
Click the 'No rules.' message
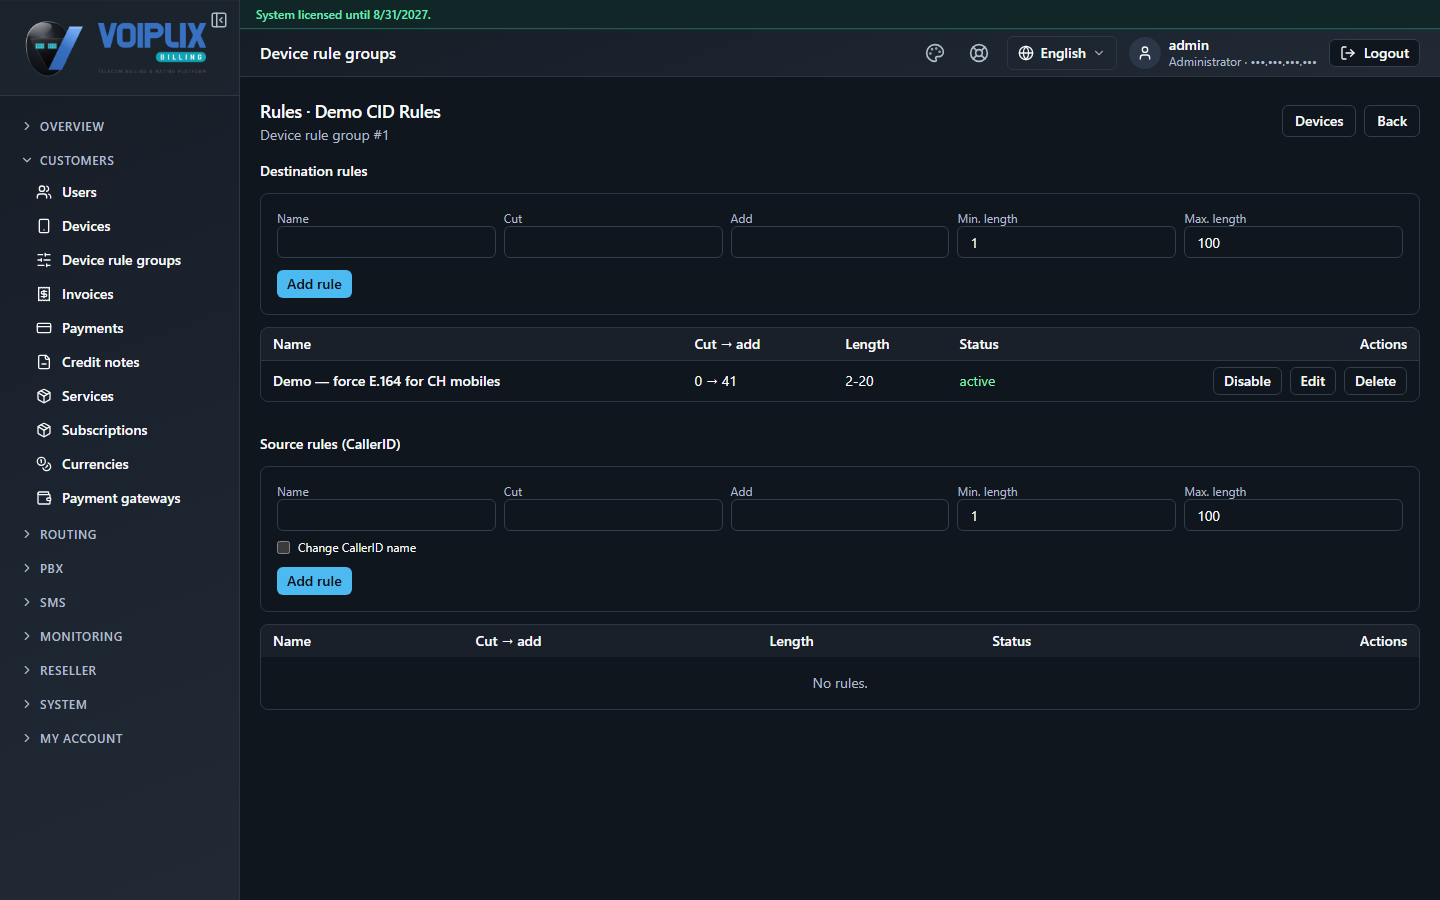[x=840, y=683]
